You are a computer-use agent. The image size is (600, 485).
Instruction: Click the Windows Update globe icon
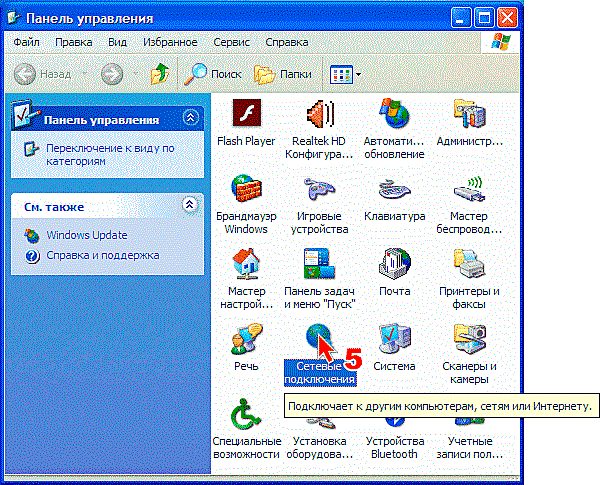tap(32, 236)
